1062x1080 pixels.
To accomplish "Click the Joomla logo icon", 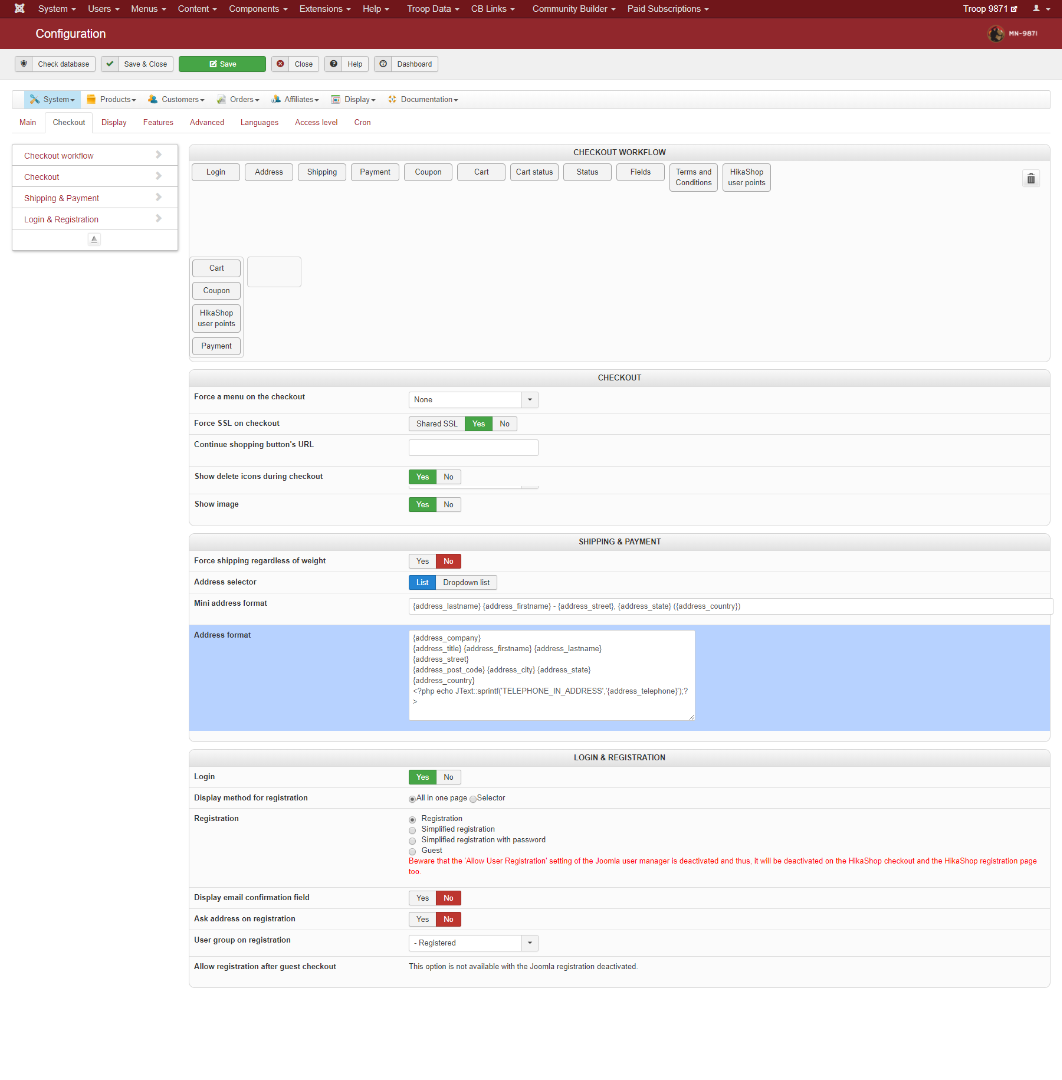I will 19,8.
